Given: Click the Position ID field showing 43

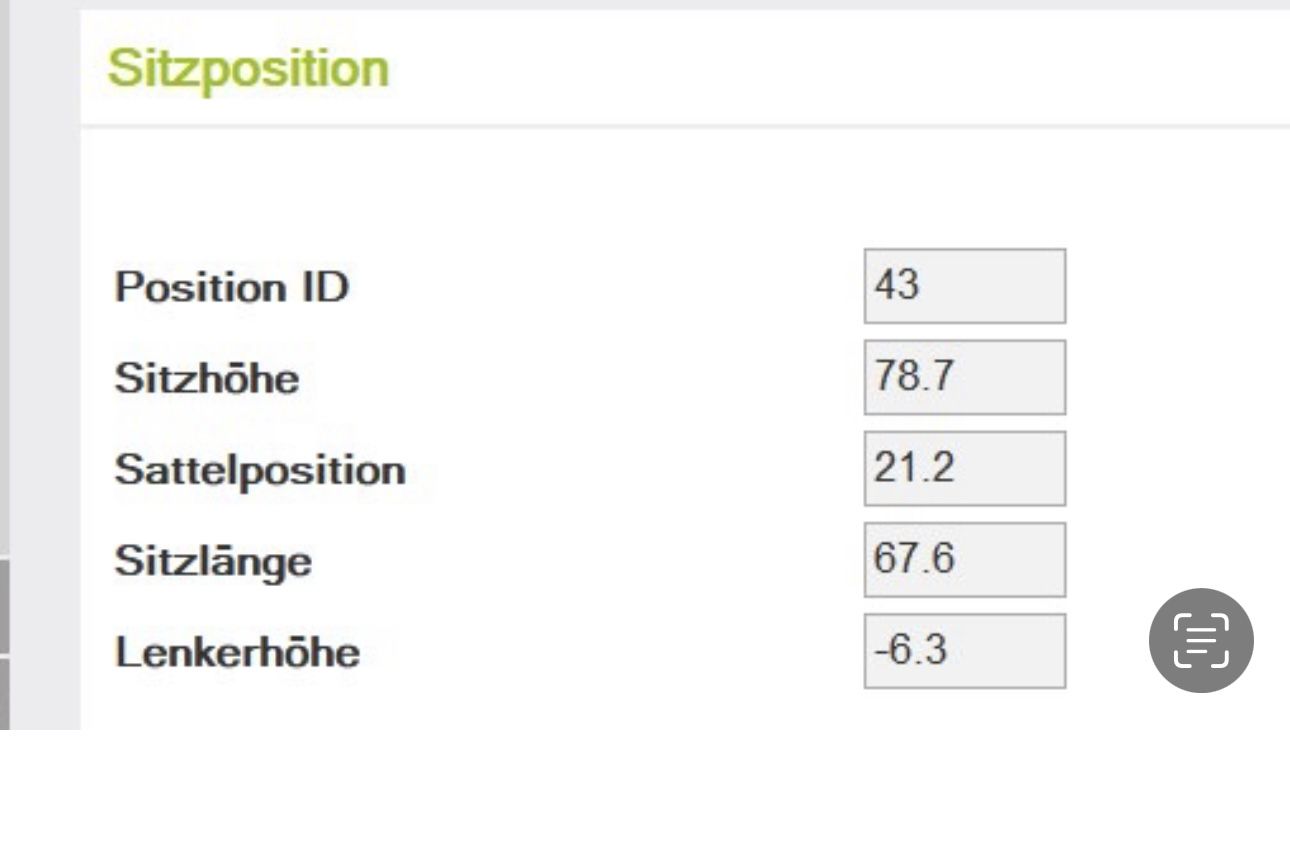Looking at the screenshot, I should (x=965, y=286).
